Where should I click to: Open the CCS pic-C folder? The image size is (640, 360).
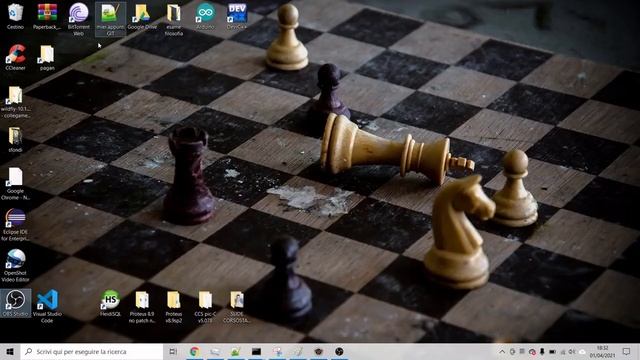coord(205,306)
